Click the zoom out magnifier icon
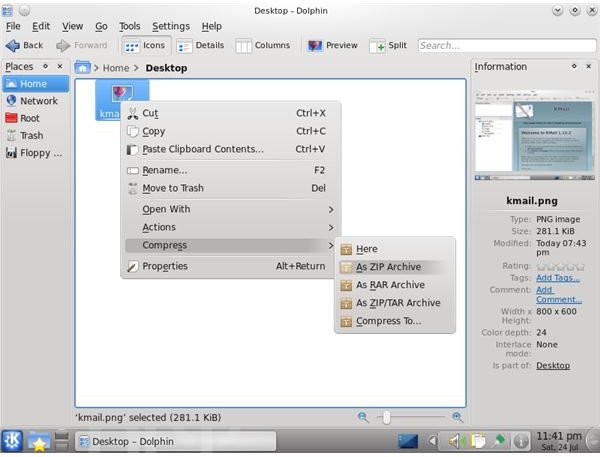Screen dimensions: 600x457 click(363, 417)
